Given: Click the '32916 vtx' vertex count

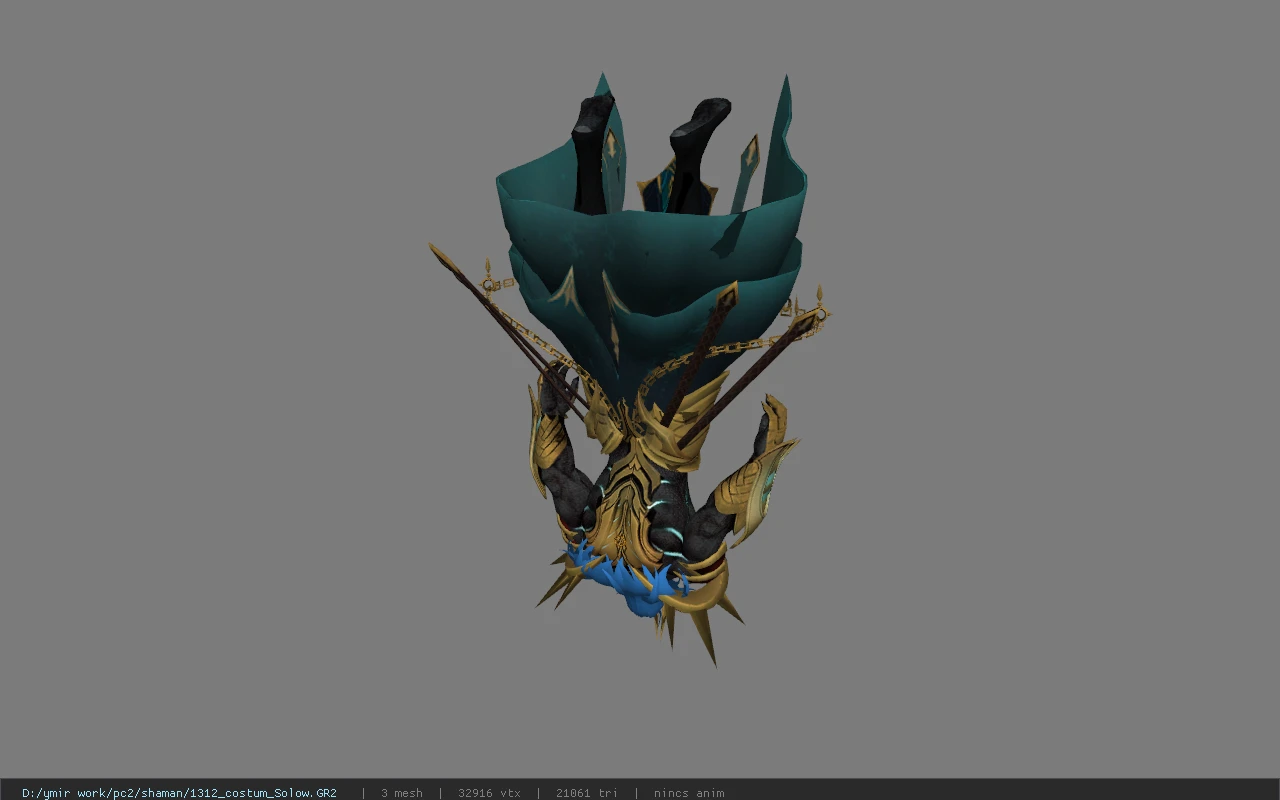Looking at the screenshot, I should pyautogui.click(x=489, y=793).
